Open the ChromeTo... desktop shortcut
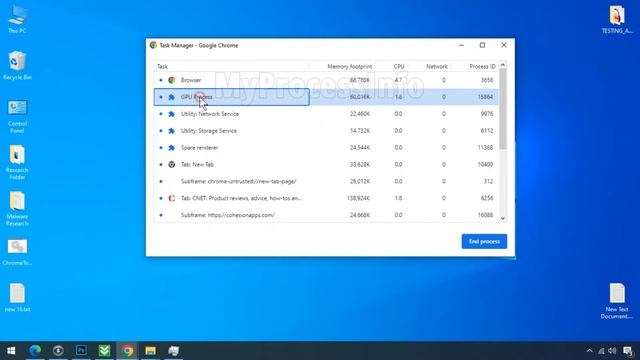Viewport: 640px width, 360px height. tap(17, 252)
